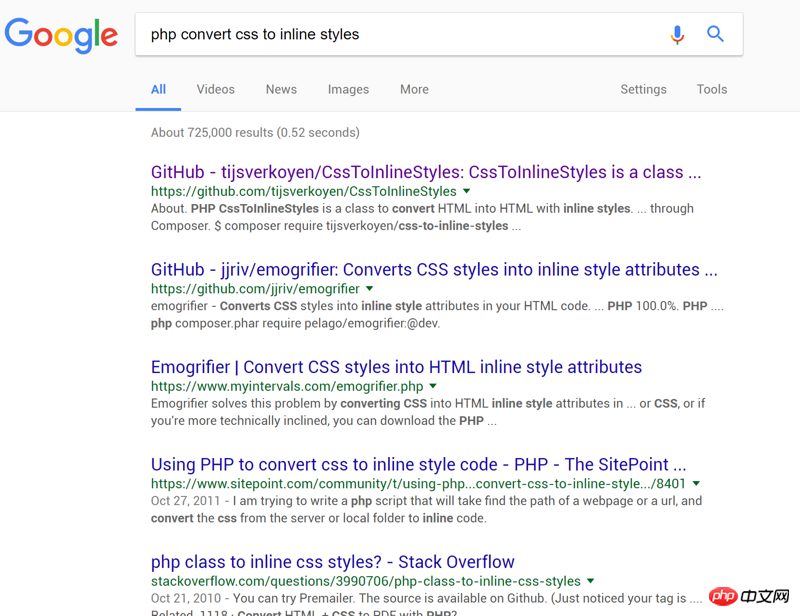Click the green sitepoint.com community URL
The image size is (800, 616).
(418, 484)
